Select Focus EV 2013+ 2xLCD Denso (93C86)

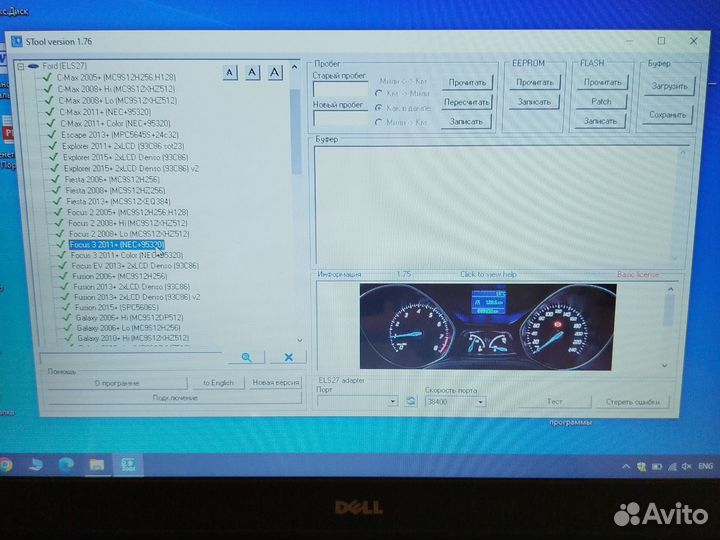[135, 265]
